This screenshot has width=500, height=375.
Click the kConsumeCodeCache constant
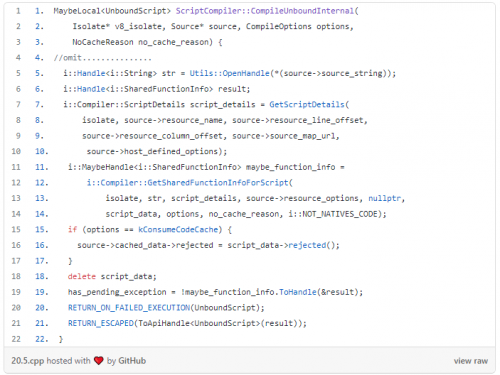pos(178,230)
